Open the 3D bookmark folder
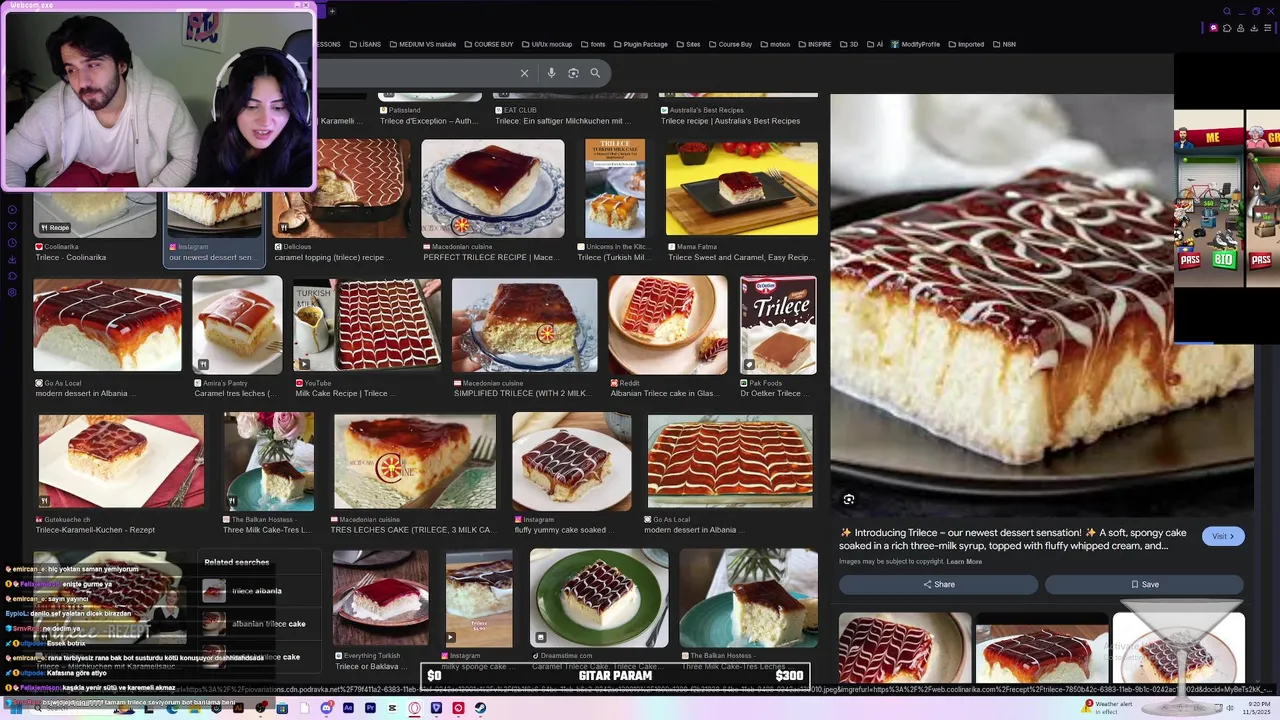The image size is (1280, 720). (849, 44)
